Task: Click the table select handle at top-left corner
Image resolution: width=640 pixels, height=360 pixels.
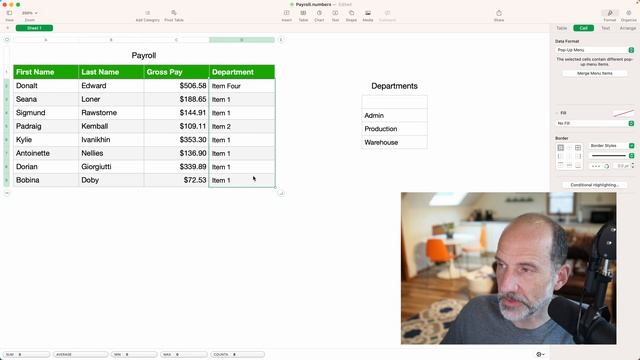Action: tap(7, 40)
